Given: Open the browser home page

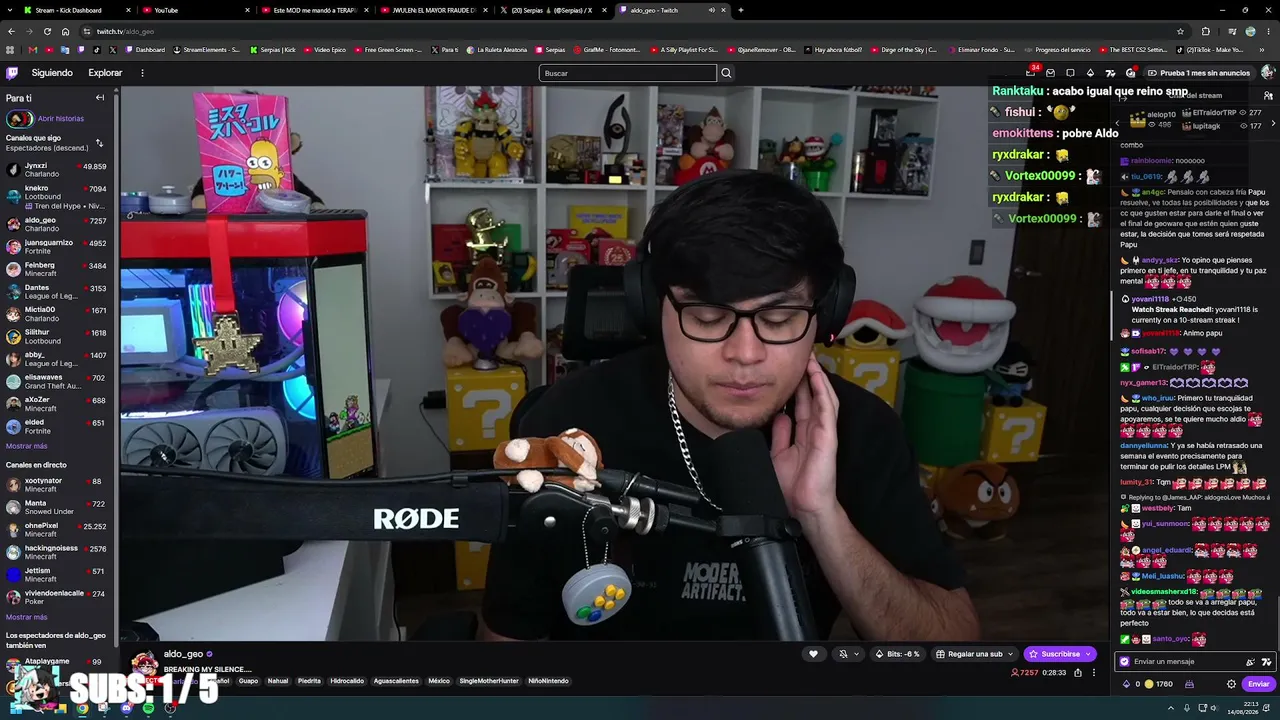Looking at the screenshot, I should pos(66,31).
